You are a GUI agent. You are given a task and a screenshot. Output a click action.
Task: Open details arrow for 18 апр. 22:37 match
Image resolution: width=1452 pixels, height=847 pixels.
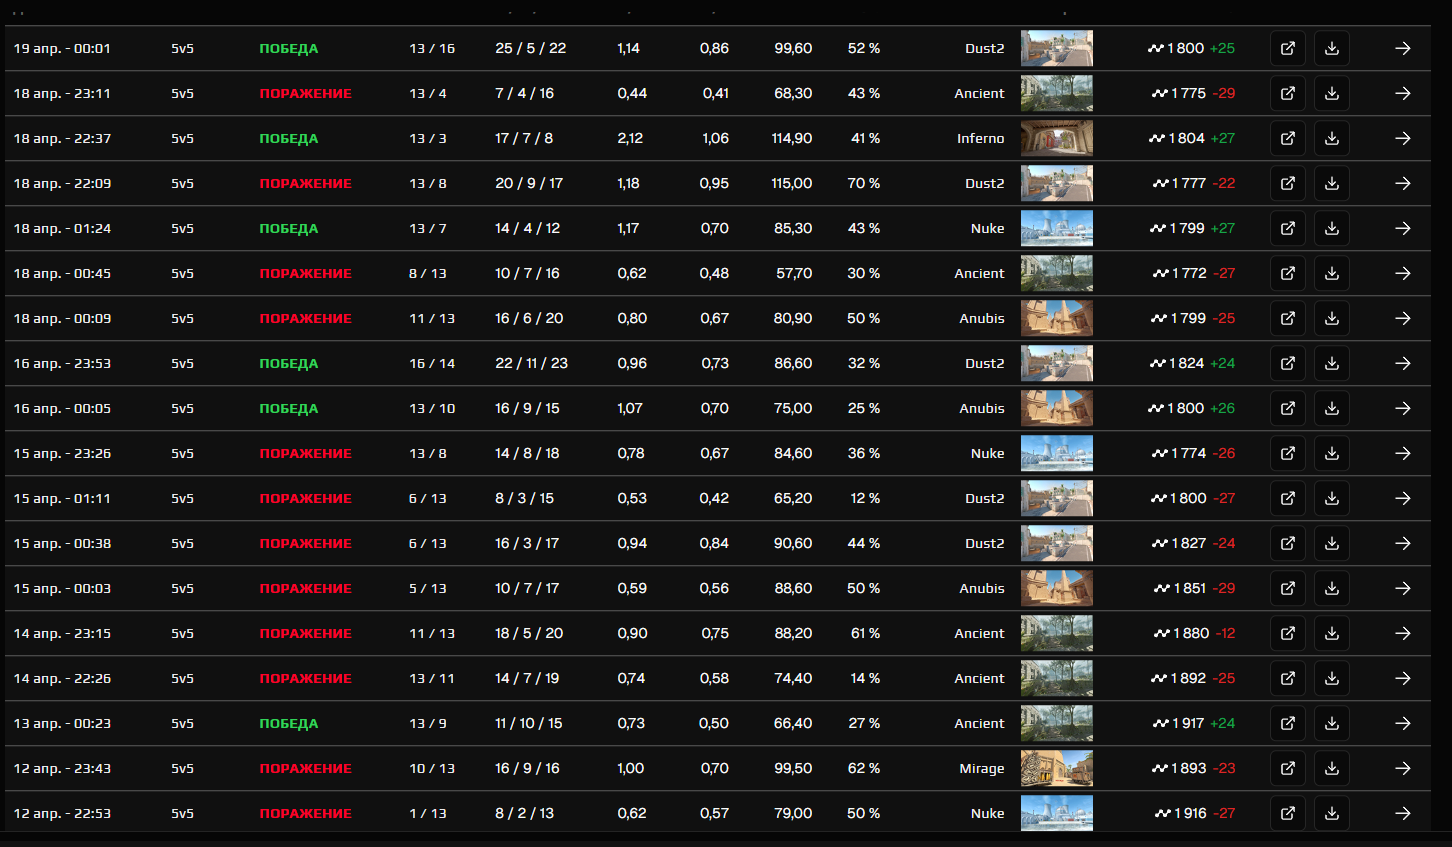click(1403, 138)
